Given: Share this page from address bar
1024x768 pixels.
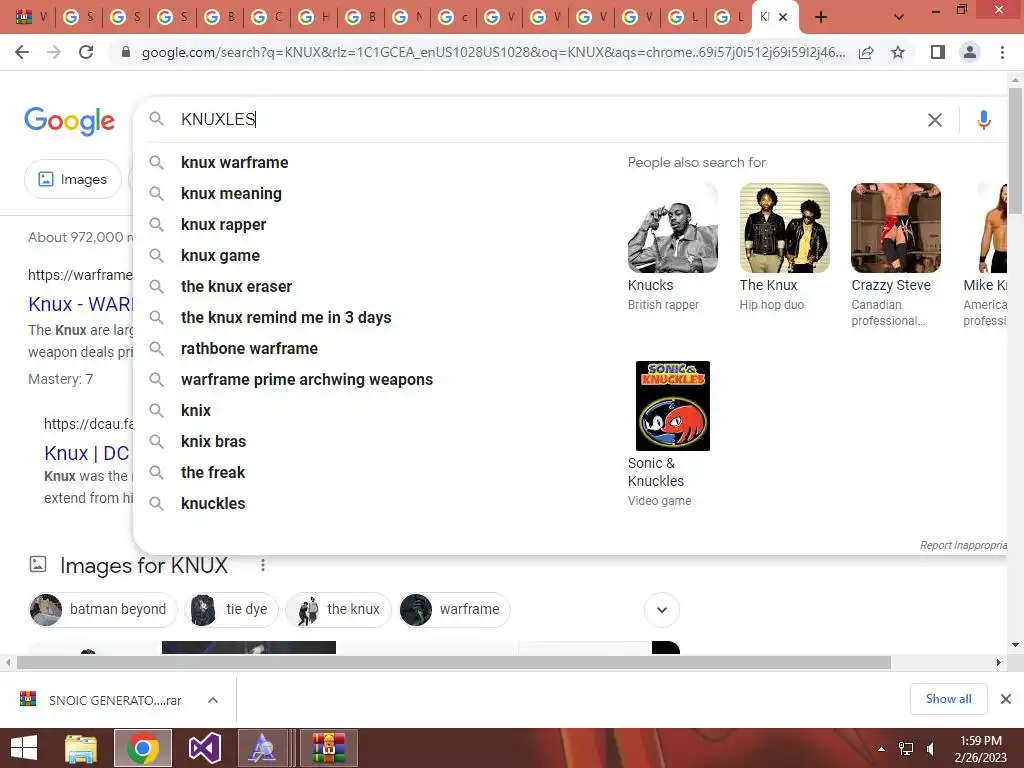Looking at the screenshot, I should [866, 52].
